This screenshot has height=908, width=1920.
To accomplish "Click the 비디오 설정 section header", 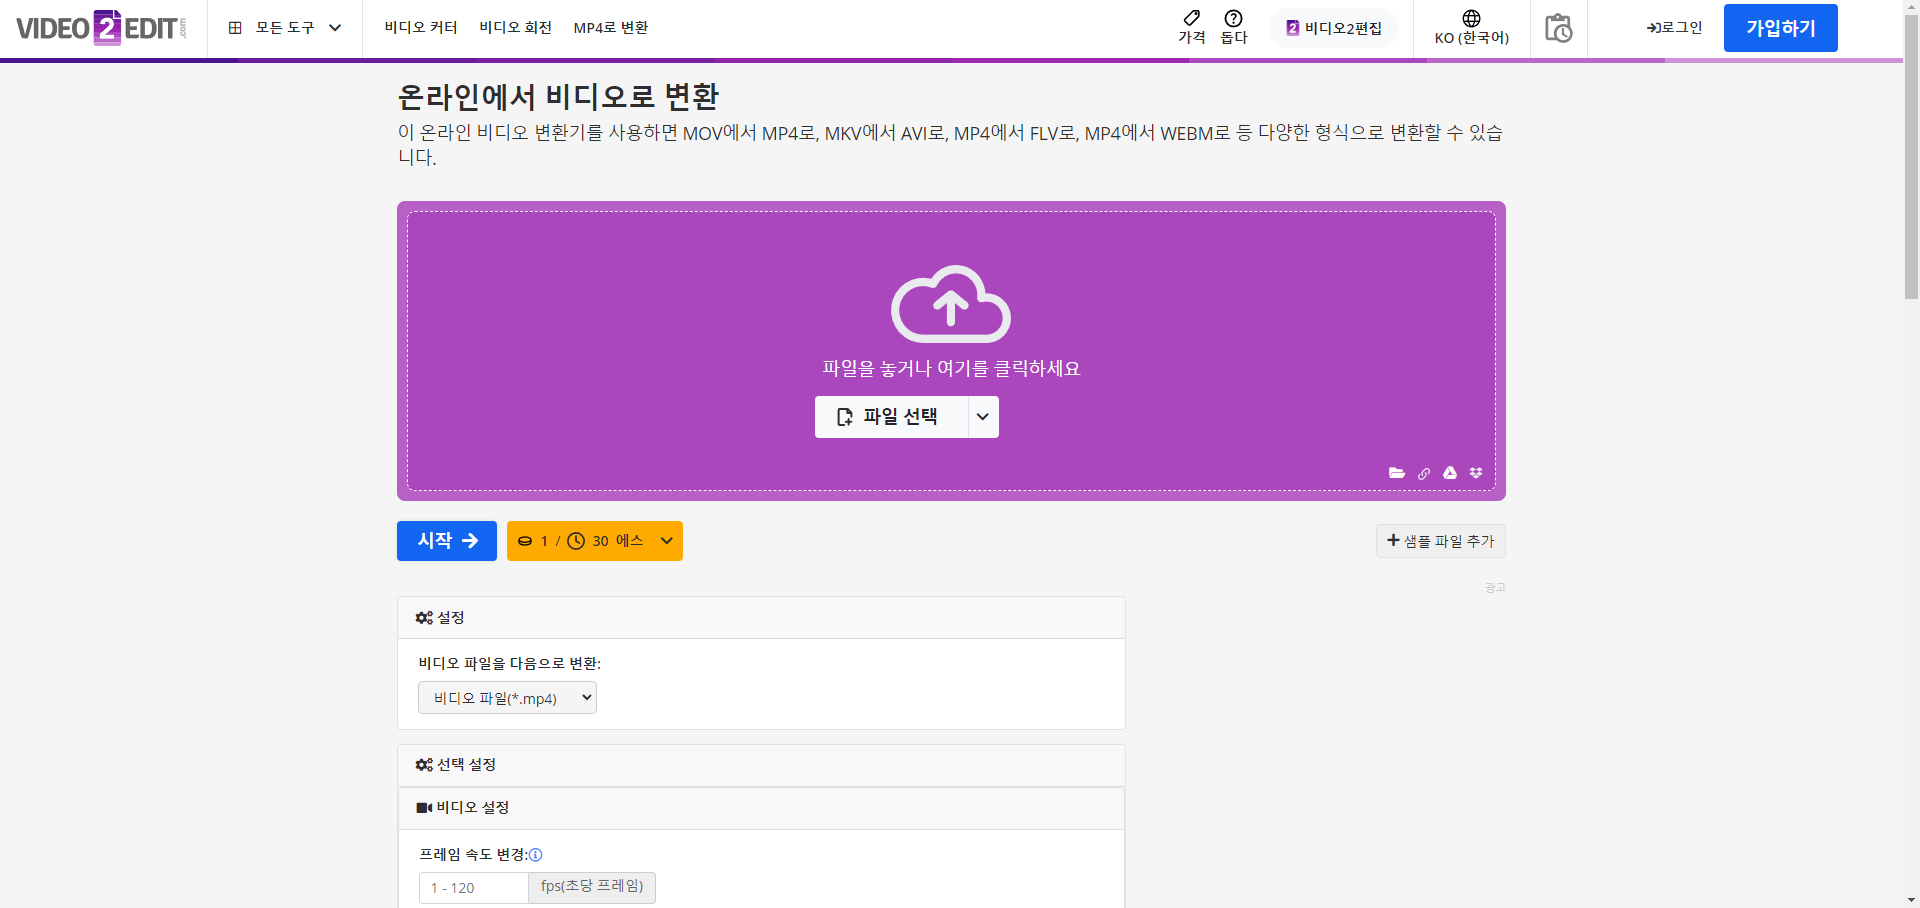I will 761,808.
